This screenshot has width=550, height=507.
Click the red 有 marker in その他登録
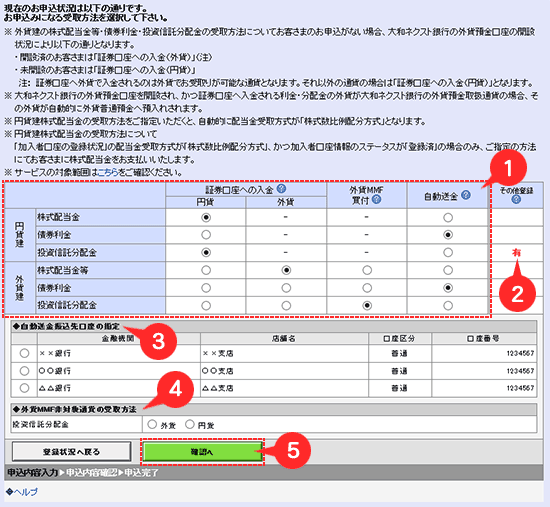point(516,252)
